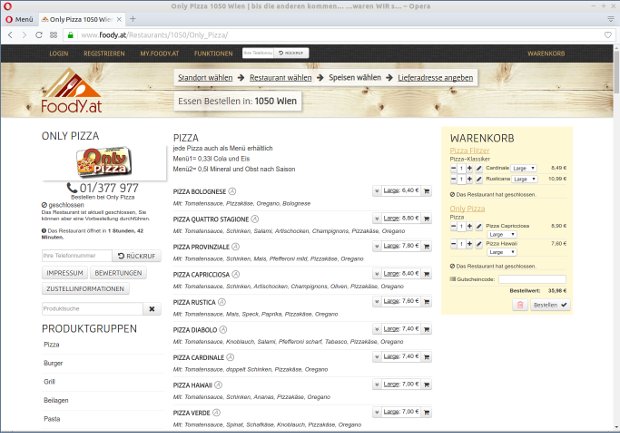
Task: Open FUNKTIONEN menu item
Action: [x=213, y=53]
